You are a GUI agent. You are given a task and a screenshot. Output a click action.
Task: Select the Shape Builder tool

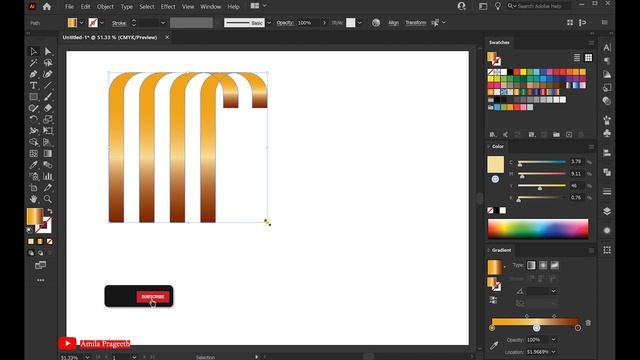pyautogui.click(x=33, y=142)
